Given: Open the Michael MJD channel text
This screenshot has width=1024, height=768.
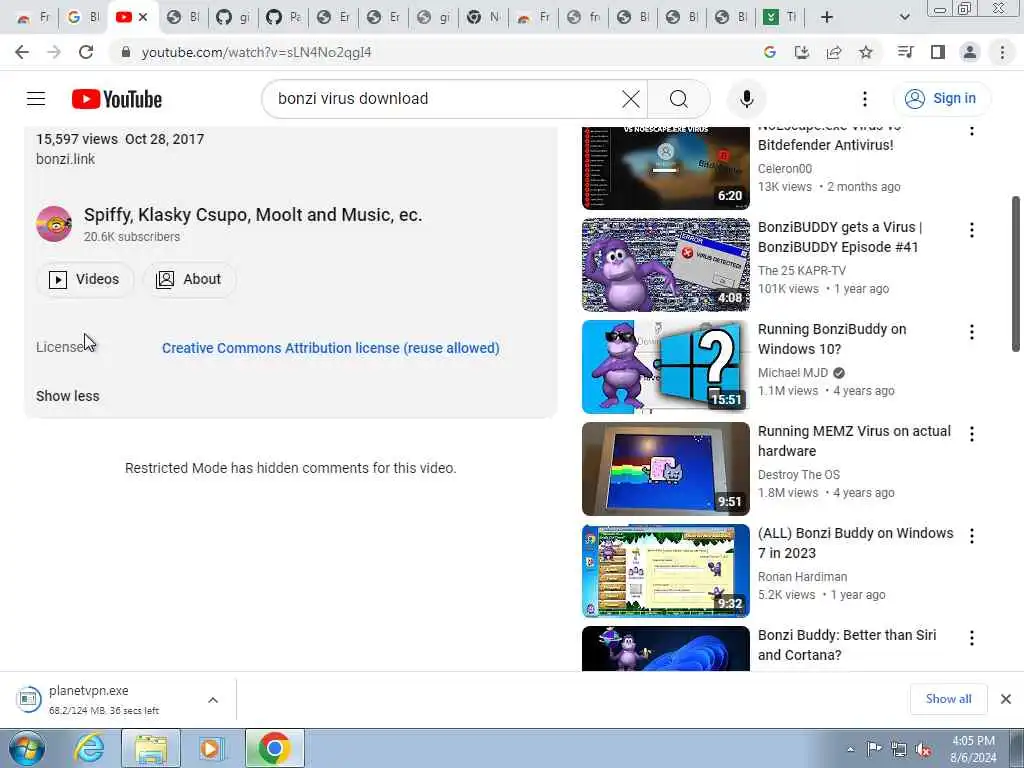Looking at the screenshot, I should (x=793, y=373).
